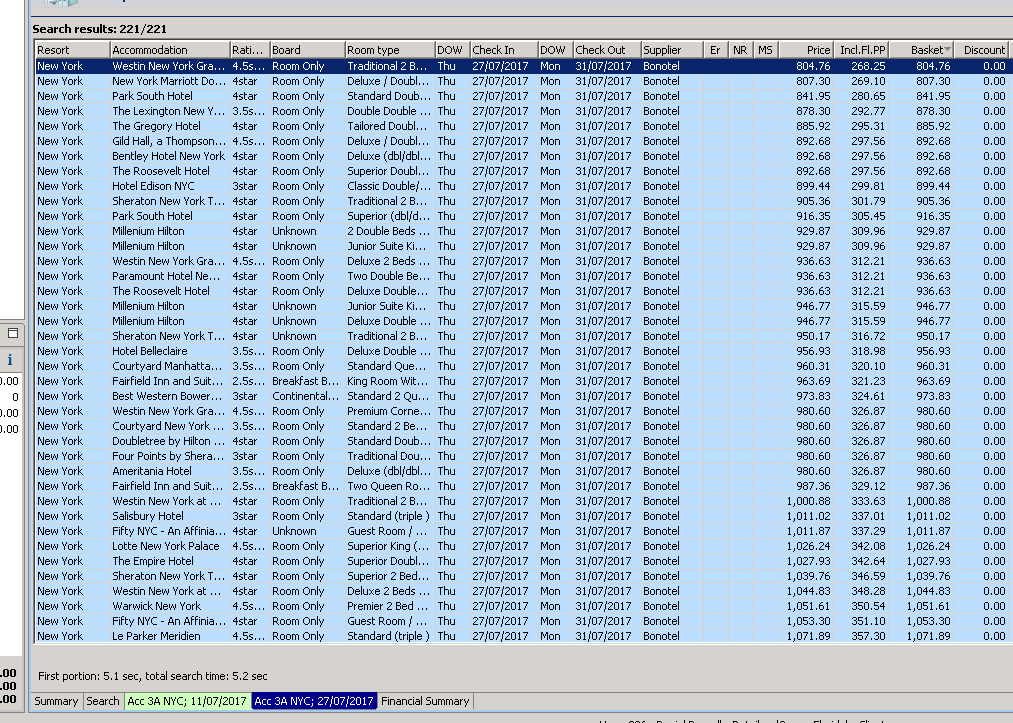Select Paramount Hotel Ne… row
Viewport: 1013px width, 723px height.
click(521, 276)
